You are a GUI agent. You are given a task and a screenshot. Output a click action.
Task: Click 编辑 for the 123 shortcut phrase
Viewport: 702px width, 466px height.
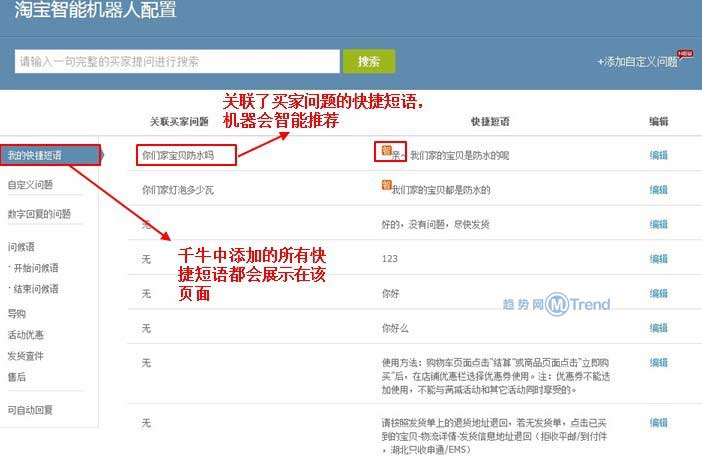(x=658, y=258)
